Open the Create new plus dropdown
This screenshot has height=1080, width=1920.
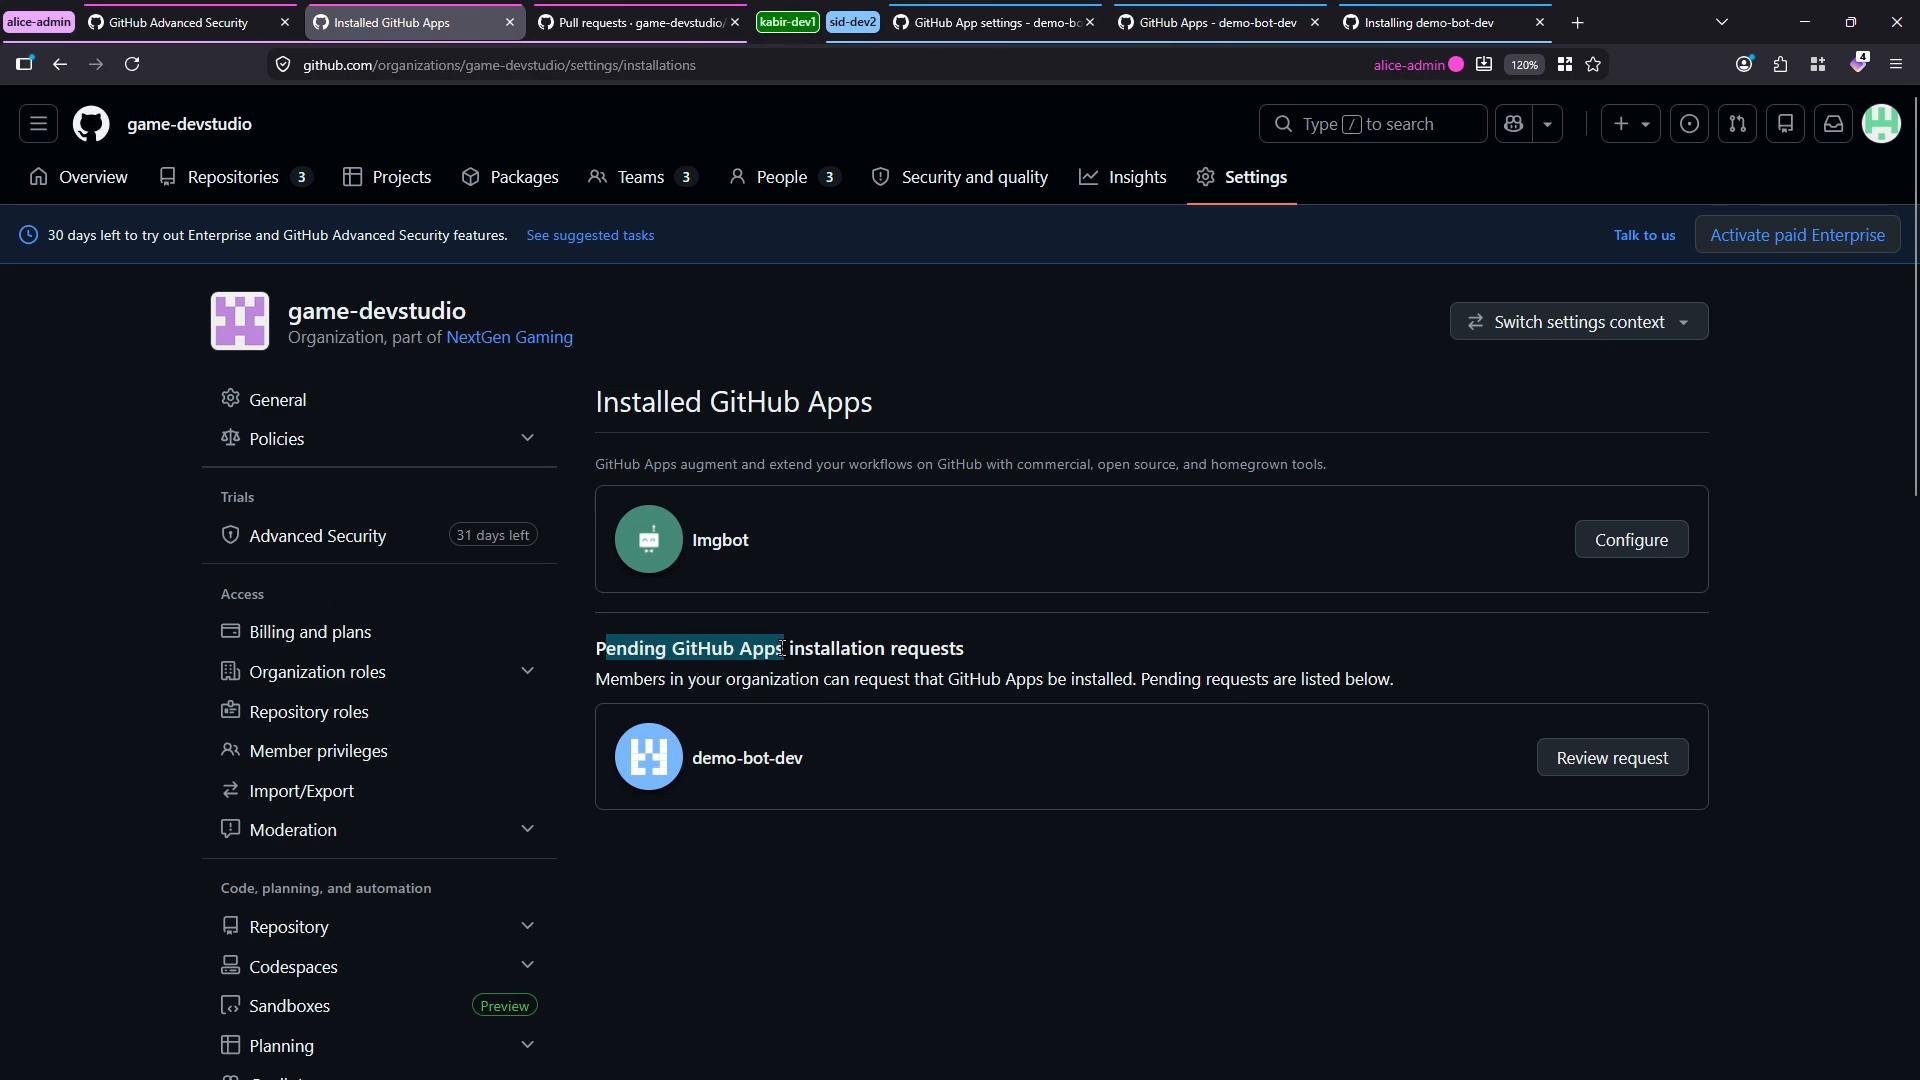pyautogui.click(x=1631, y=124)
